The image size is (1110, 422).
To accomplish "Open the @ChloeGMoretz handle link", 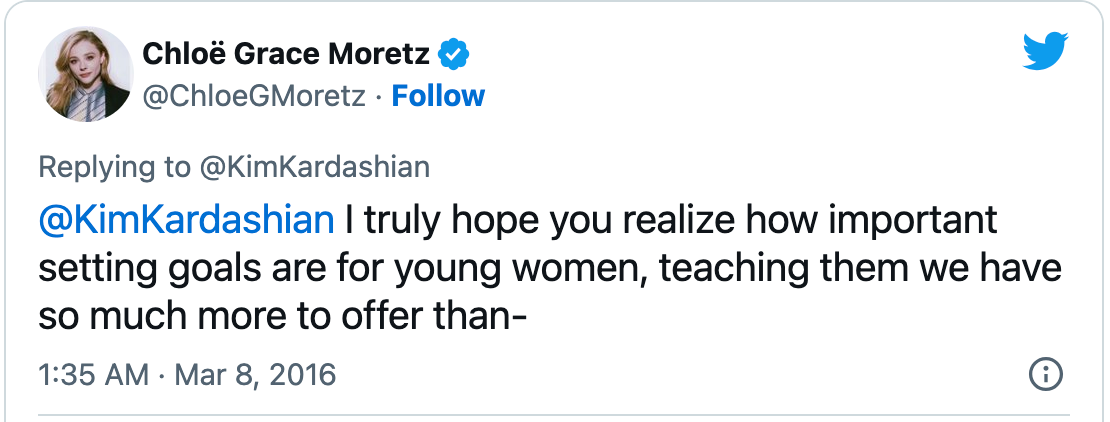I will 253,96.
